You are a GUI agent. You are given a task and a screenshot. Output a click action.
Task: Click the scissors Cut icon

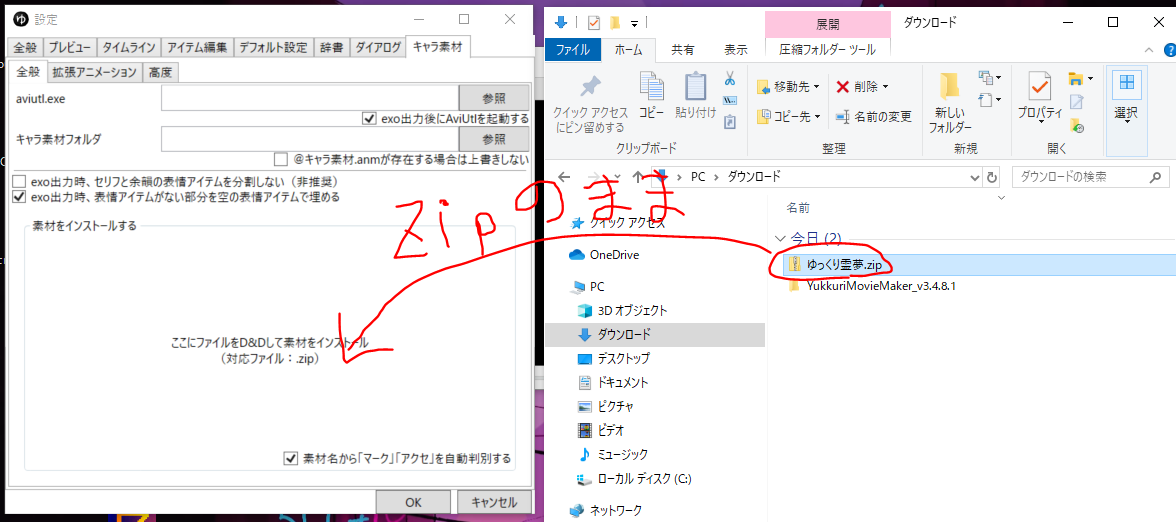pos(730,78)
